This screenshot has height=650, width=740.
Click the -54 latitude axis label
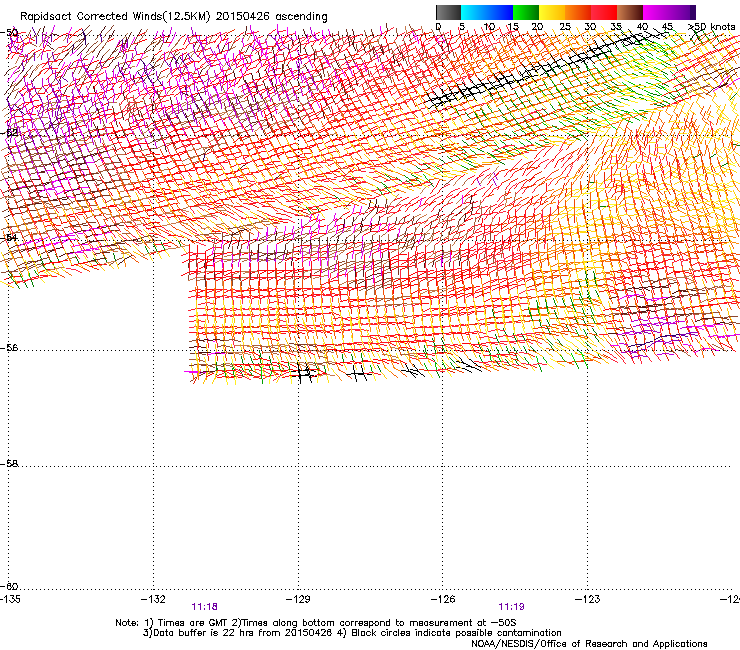tap(9, 237)
